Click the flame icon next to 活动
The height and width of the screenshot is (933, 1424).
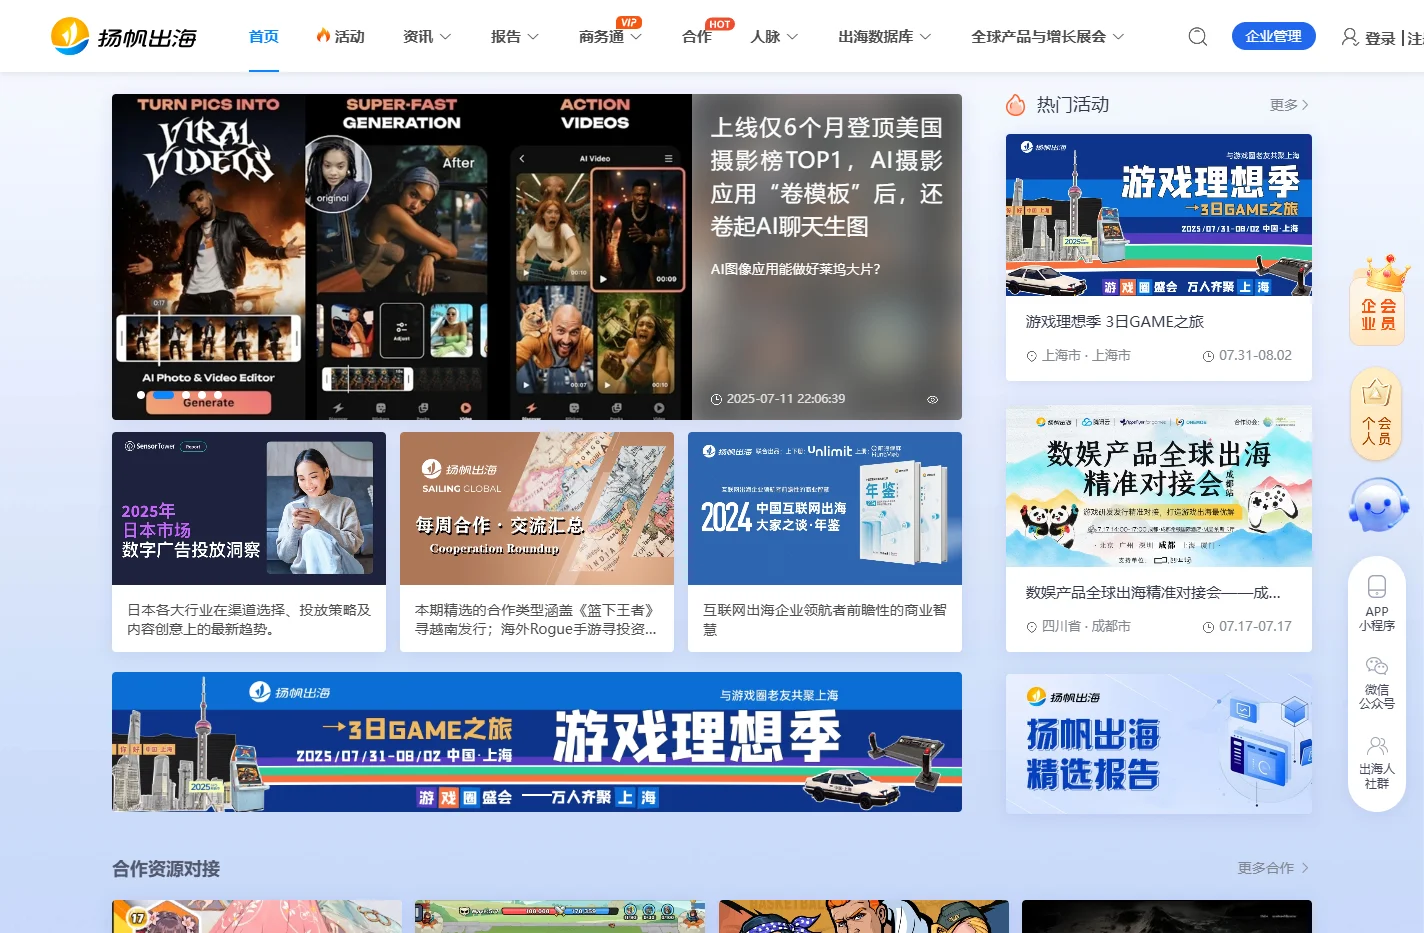pos(323,36)
